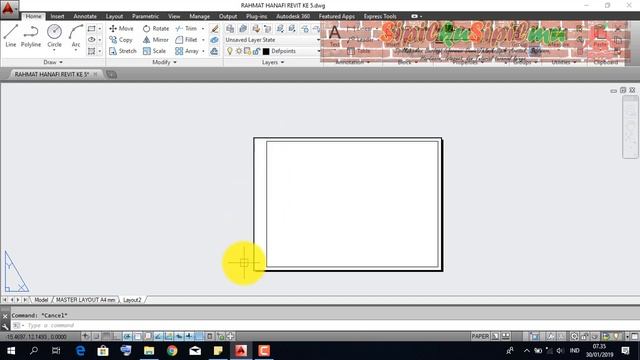640x360 pixels.
Task: Click the Rotate tool
Action: [x=156, y=29]
